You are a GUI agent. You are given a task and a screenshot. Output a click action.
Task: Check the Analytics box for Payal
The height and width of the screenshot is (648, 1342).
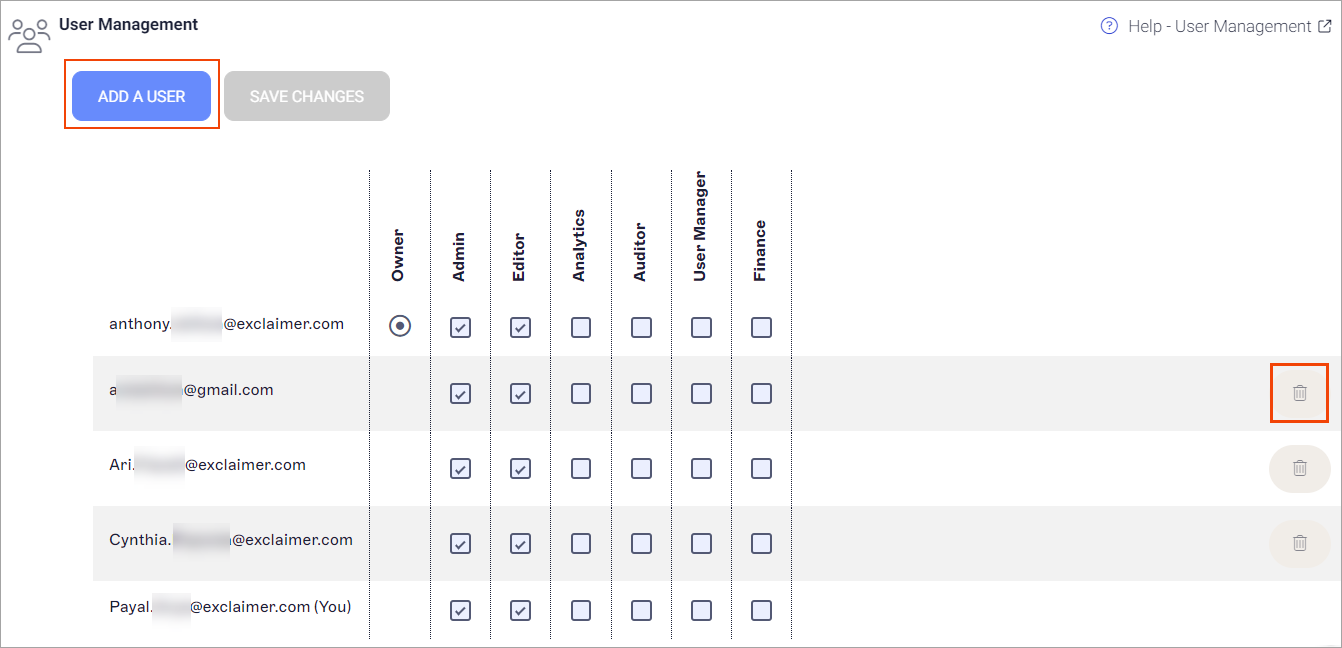click(x=580, y=610)
